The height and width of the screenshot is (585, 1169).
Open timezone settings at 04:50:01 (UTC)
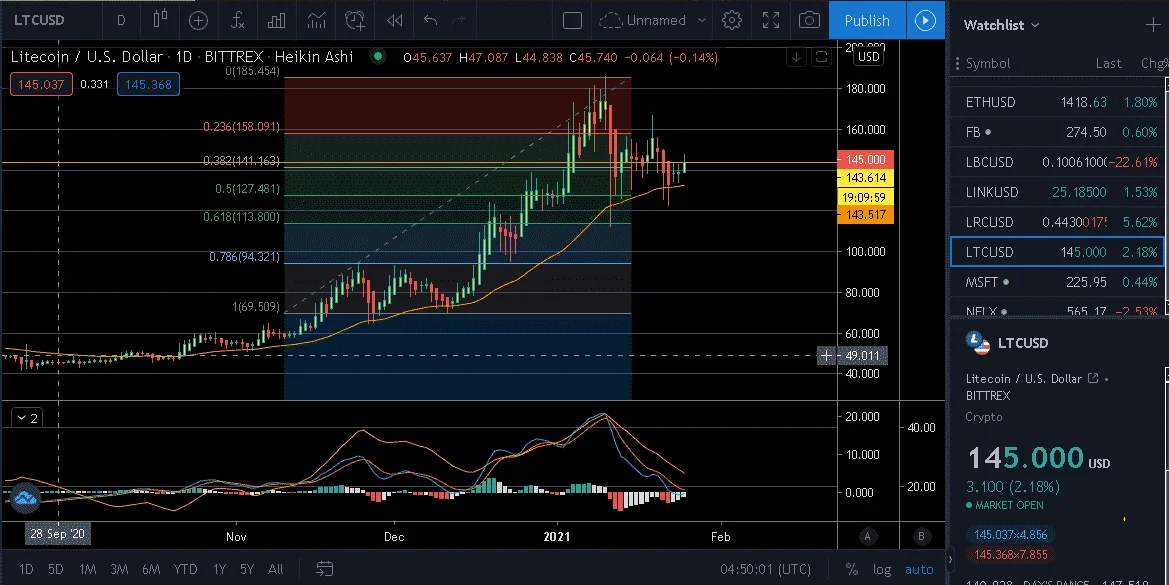[766, 569]
